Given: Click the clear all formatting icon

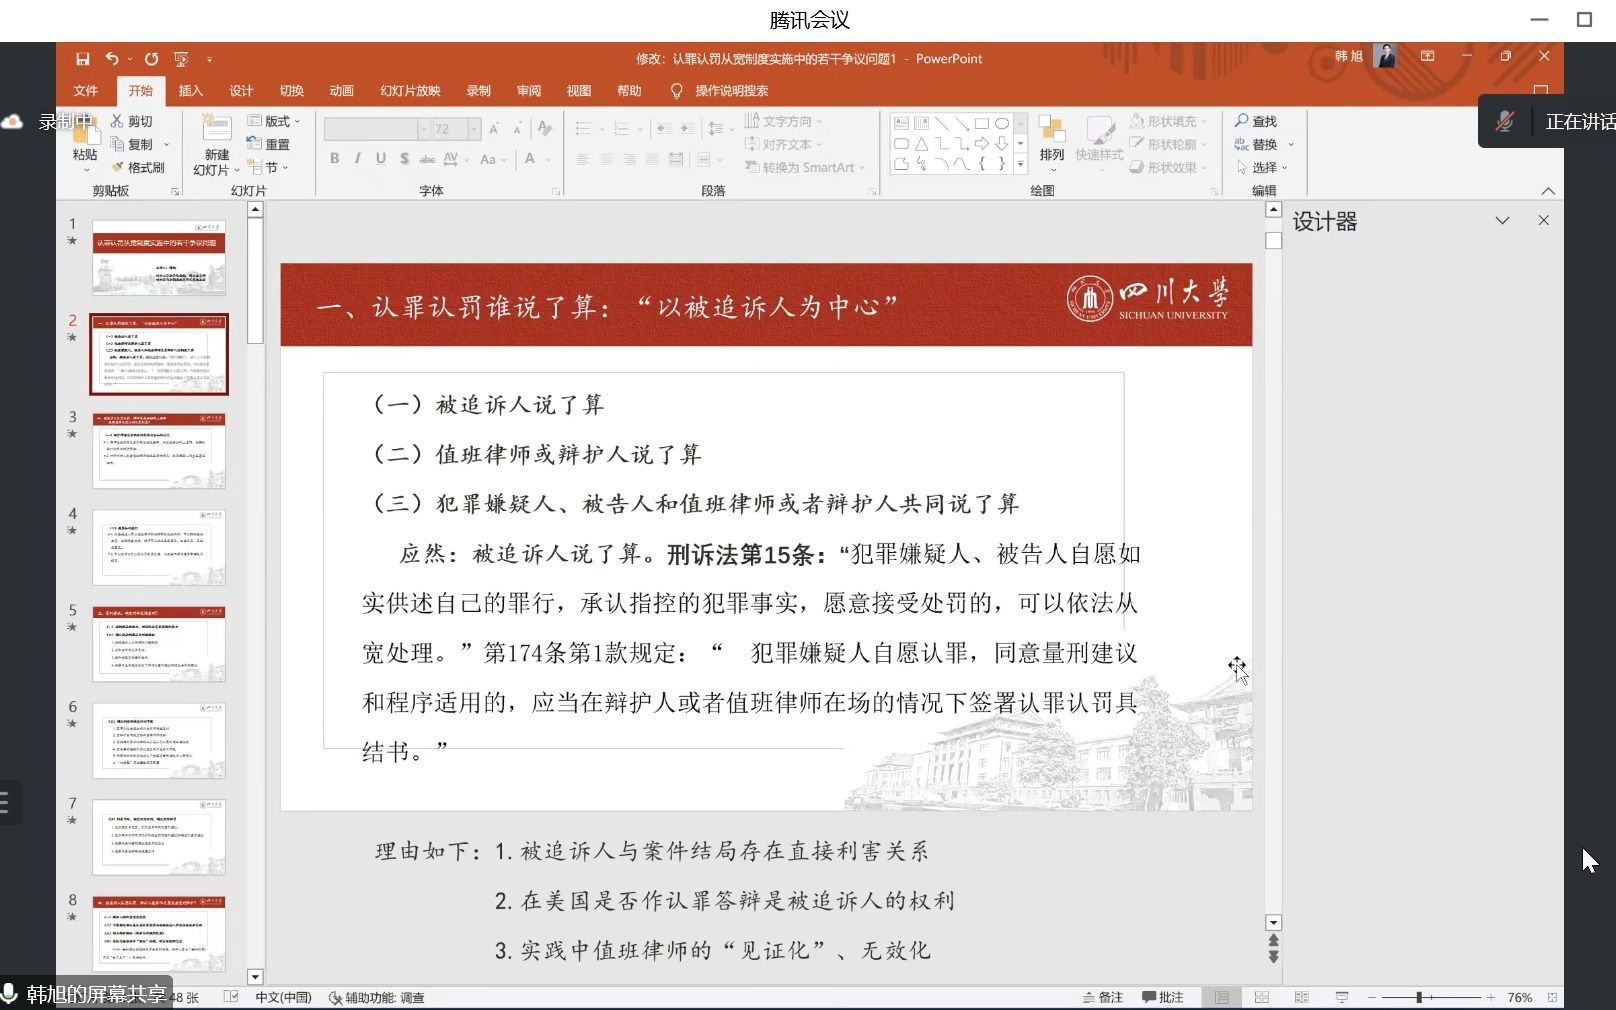Looking at the screenshot, I should point(545,128).
